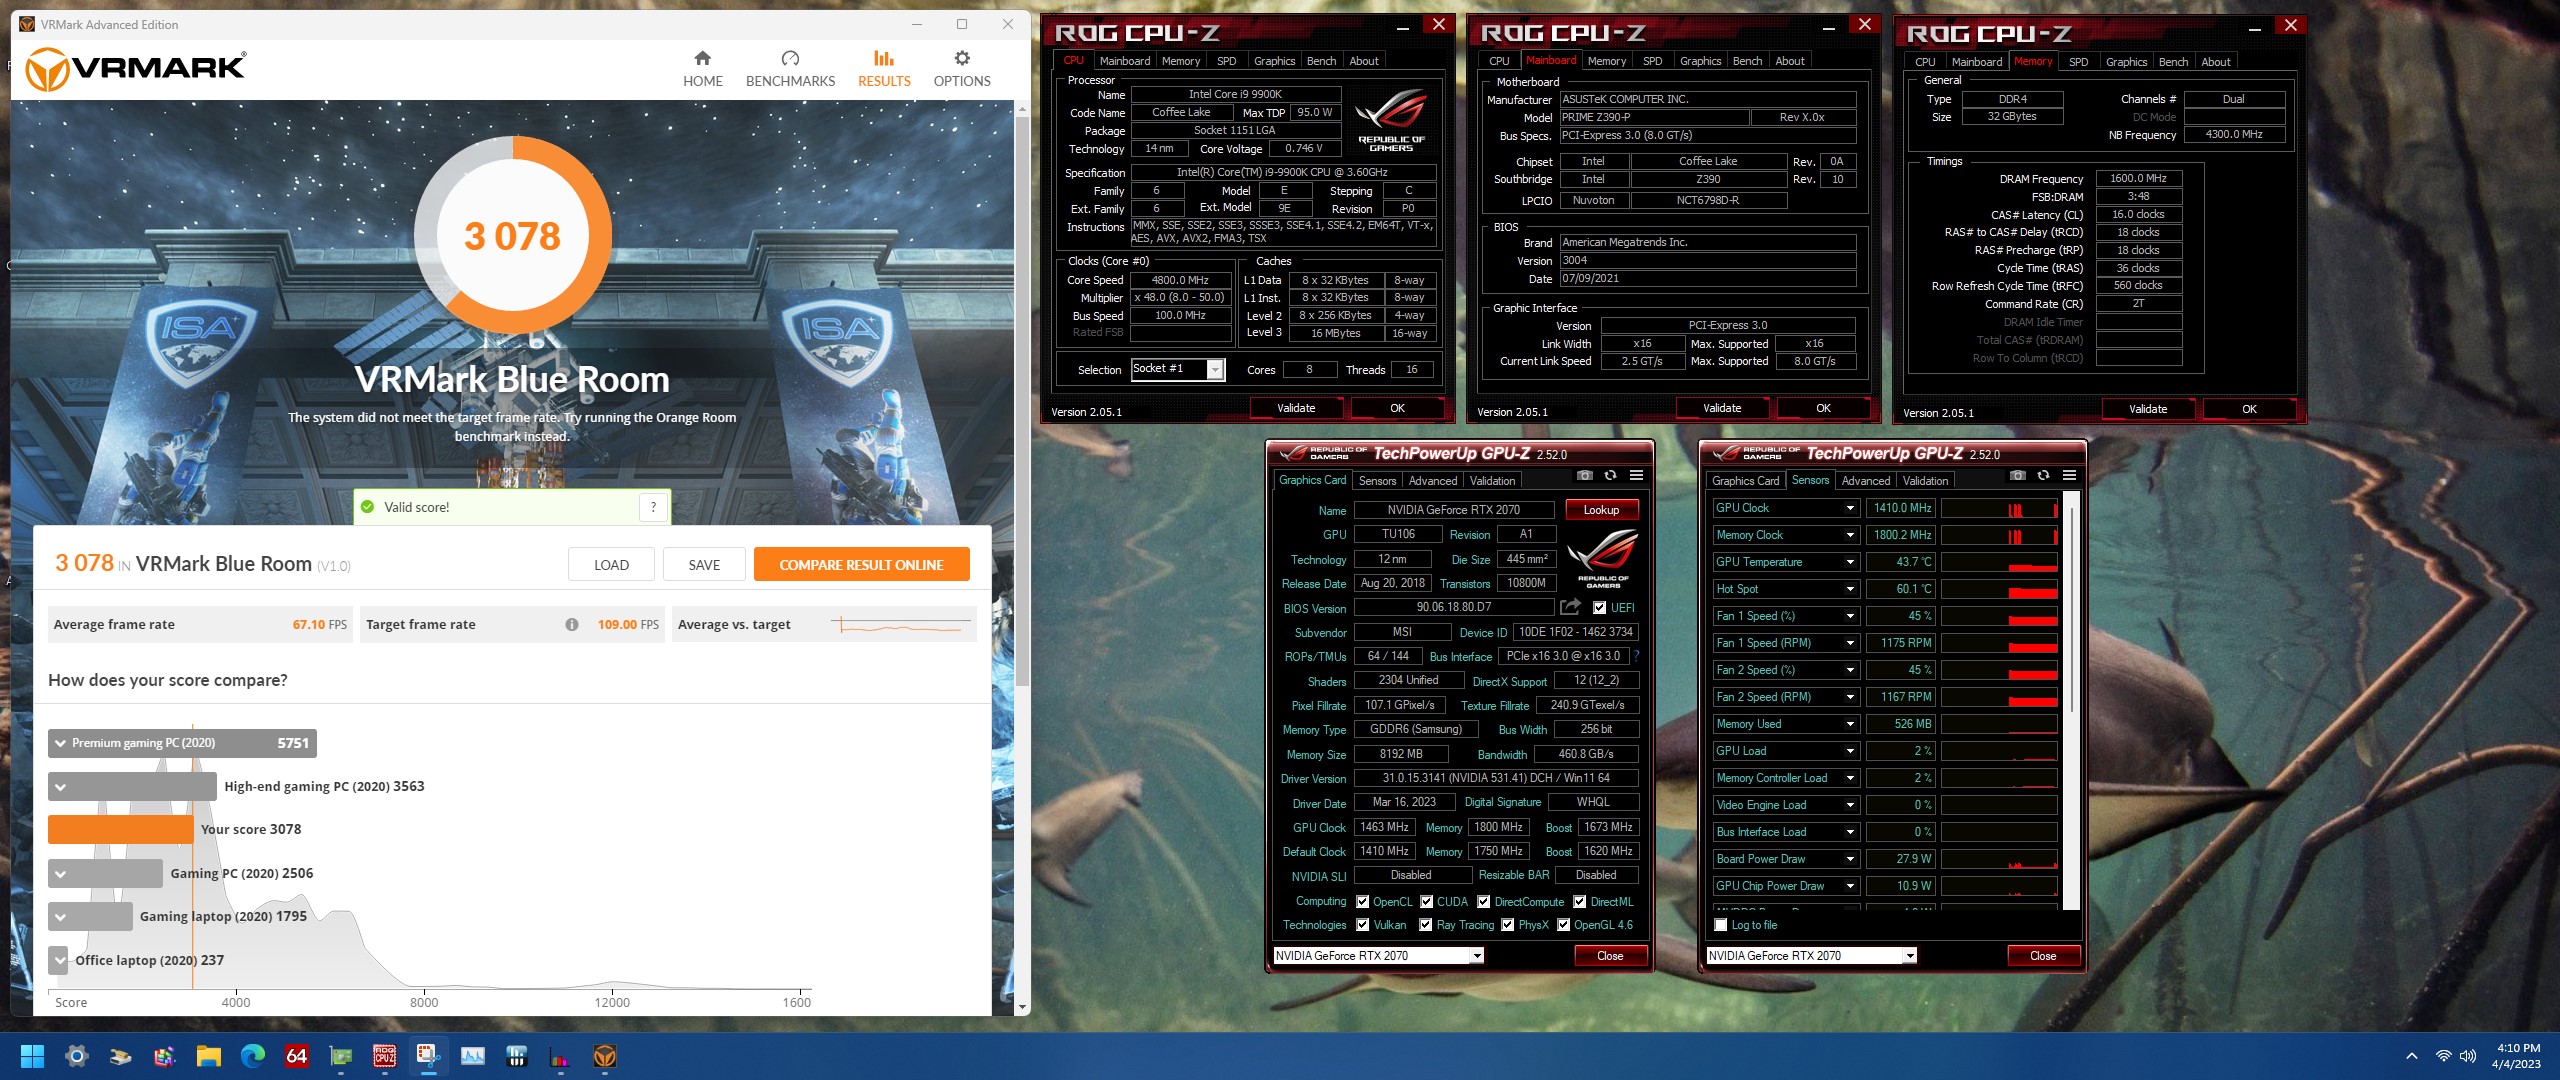This screenshot has height=1080, width=2560.
Task: Open GPU Temperature sensor dropdown
Action: point(1850,562)
